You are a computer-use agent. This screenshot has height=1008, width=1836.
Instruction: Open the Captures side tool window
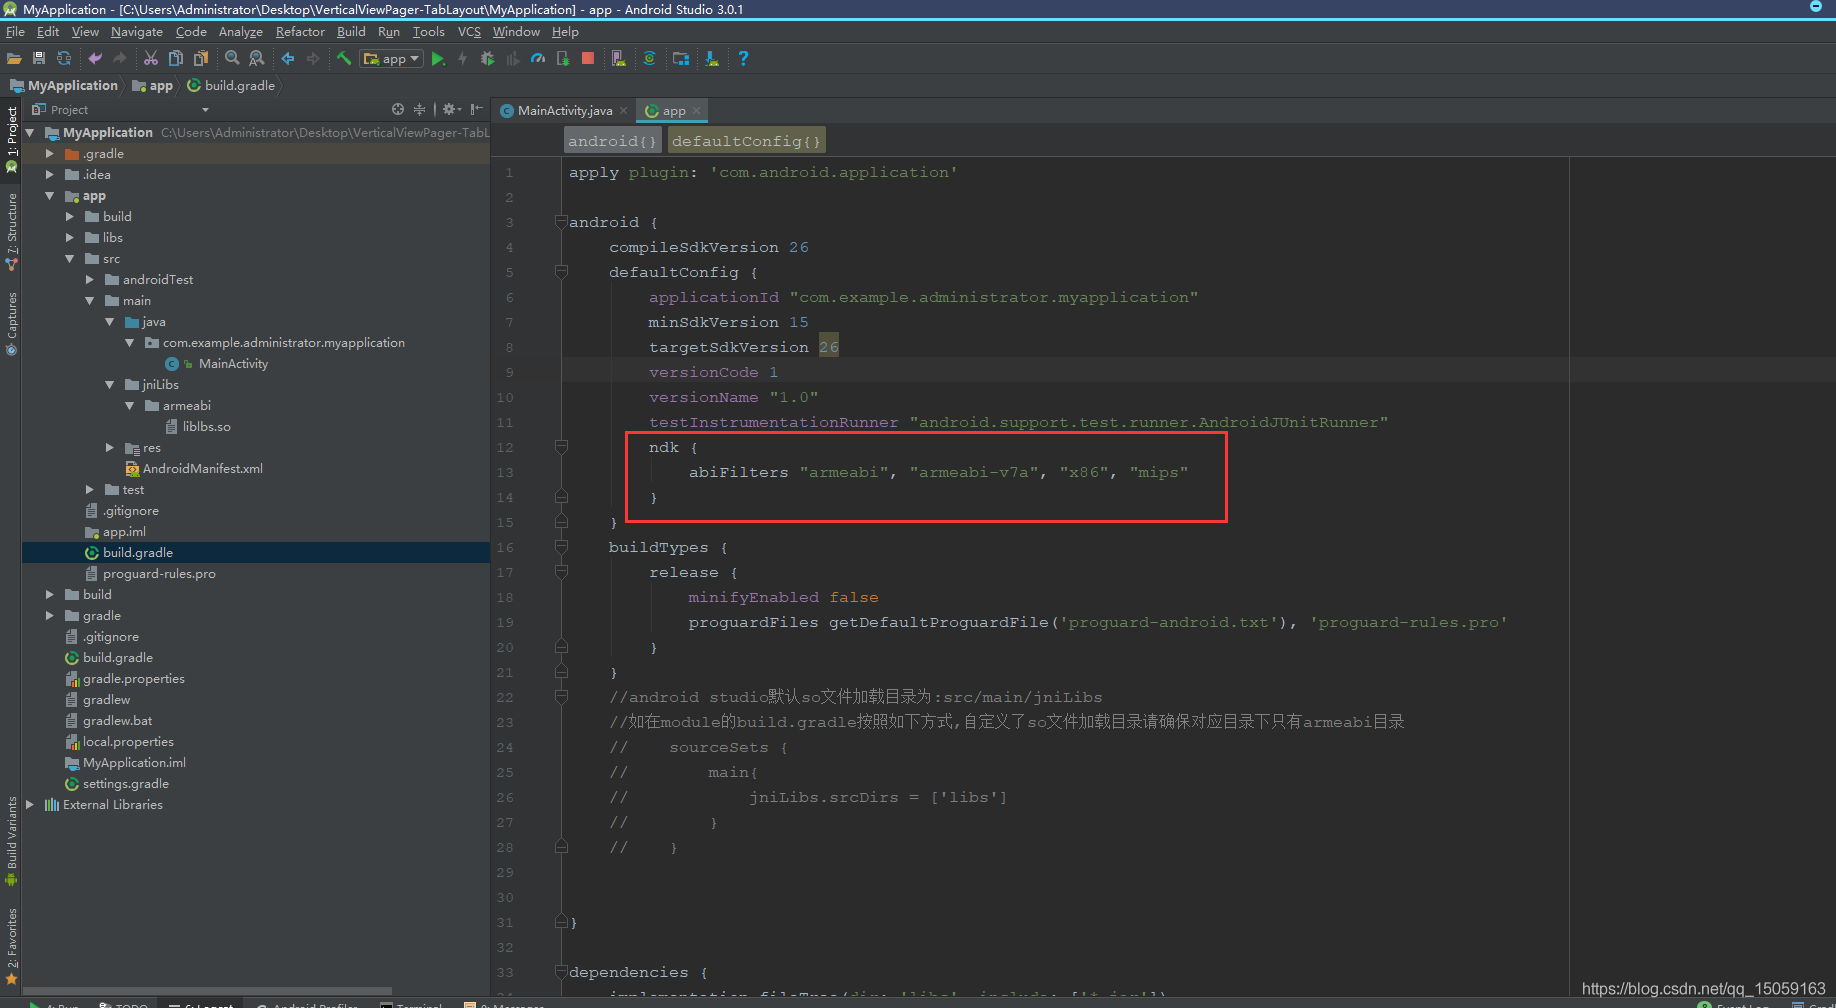point(12,322)
